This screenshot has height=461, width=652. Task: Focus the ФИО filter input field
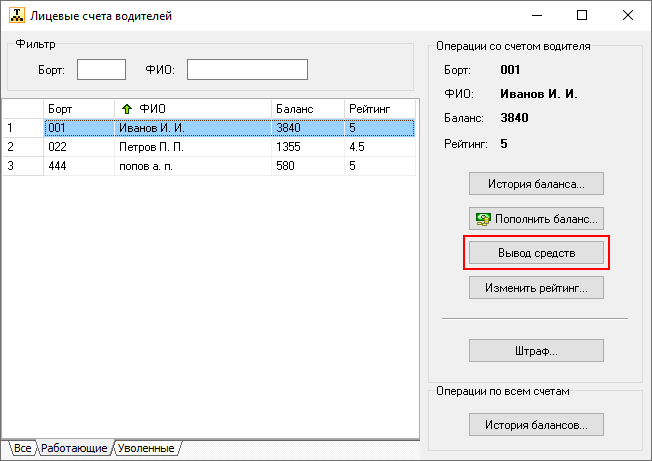pyautogui.click(x=247, y=69)
